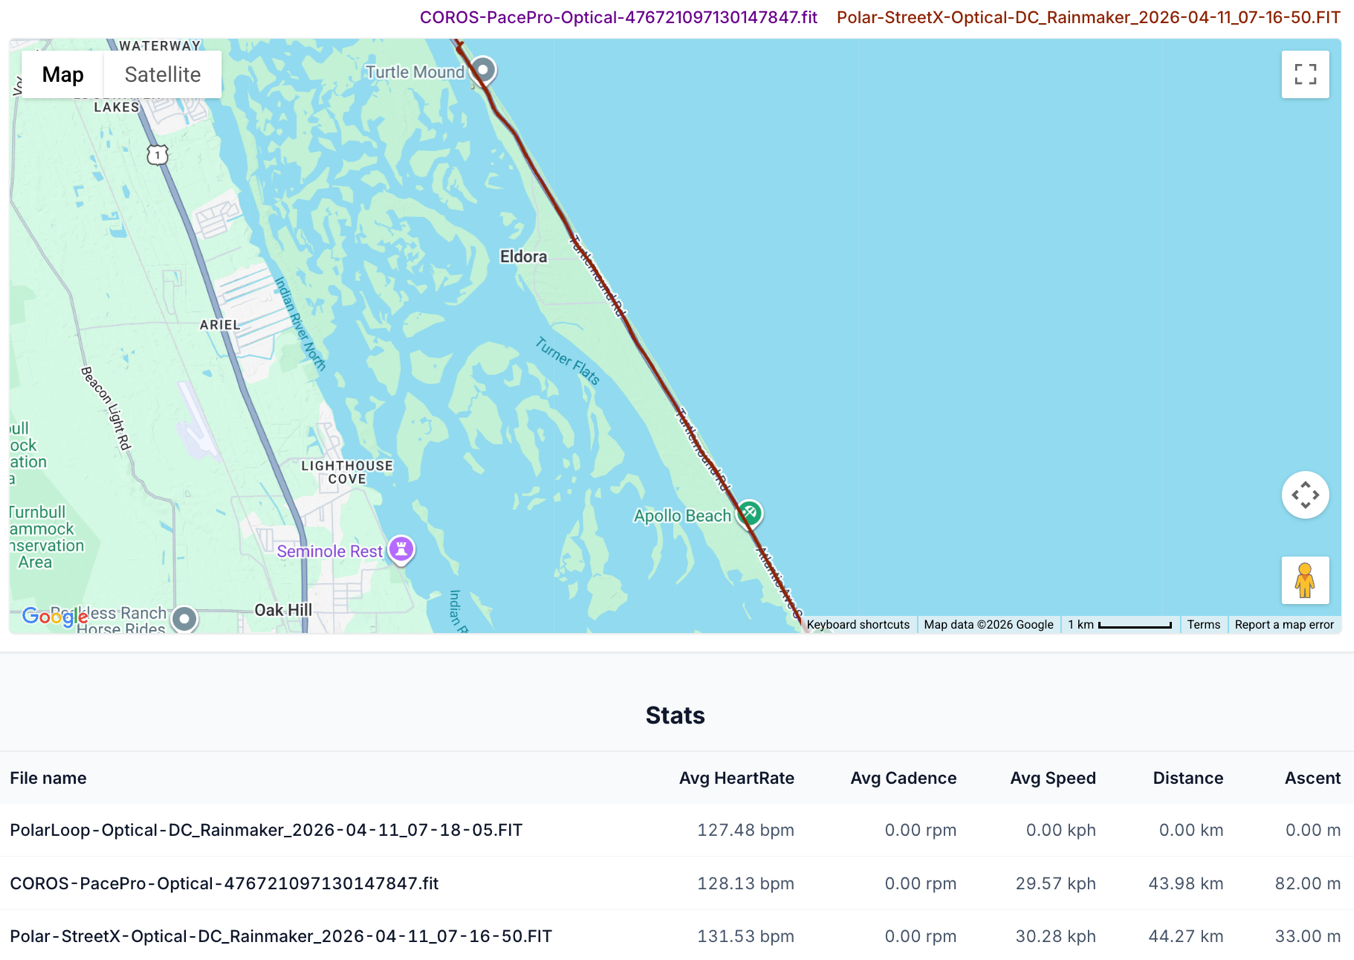Image resolution: width=1354 pixels, height=960 pixels.
Task: Select the Polar-StreetX file name in table
Action: tap(281, 936)
